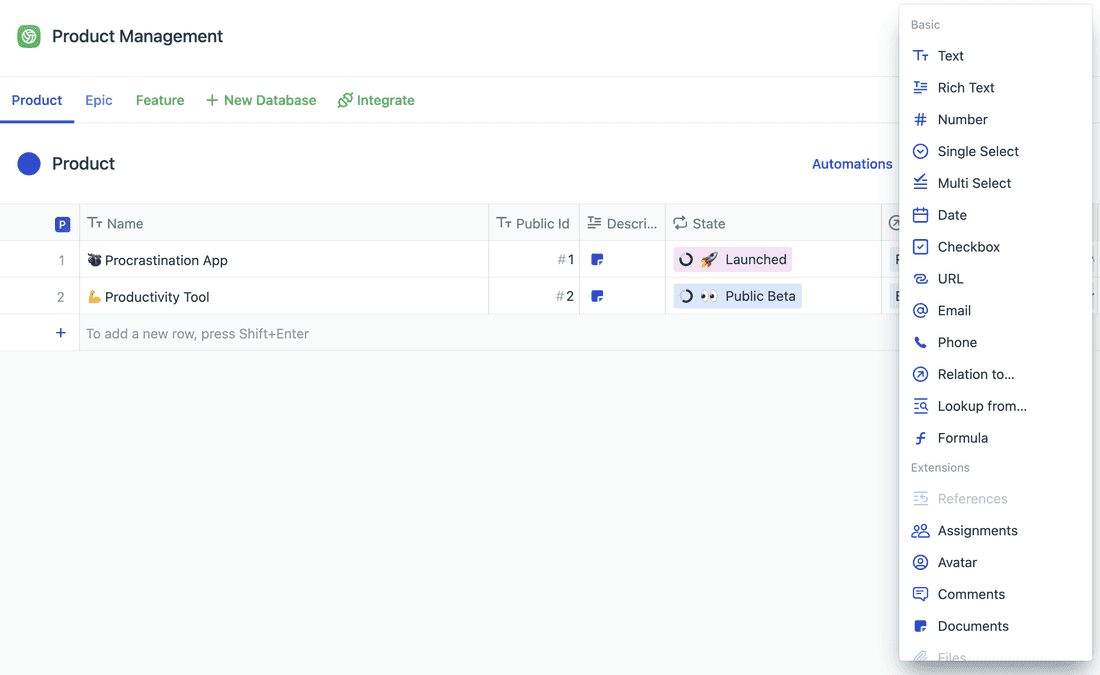Image resolution: width=1100 pixels, height=675 pixels.
Task: Click the Product Management workspace logo icon
Action: click(x=29, y=37)
